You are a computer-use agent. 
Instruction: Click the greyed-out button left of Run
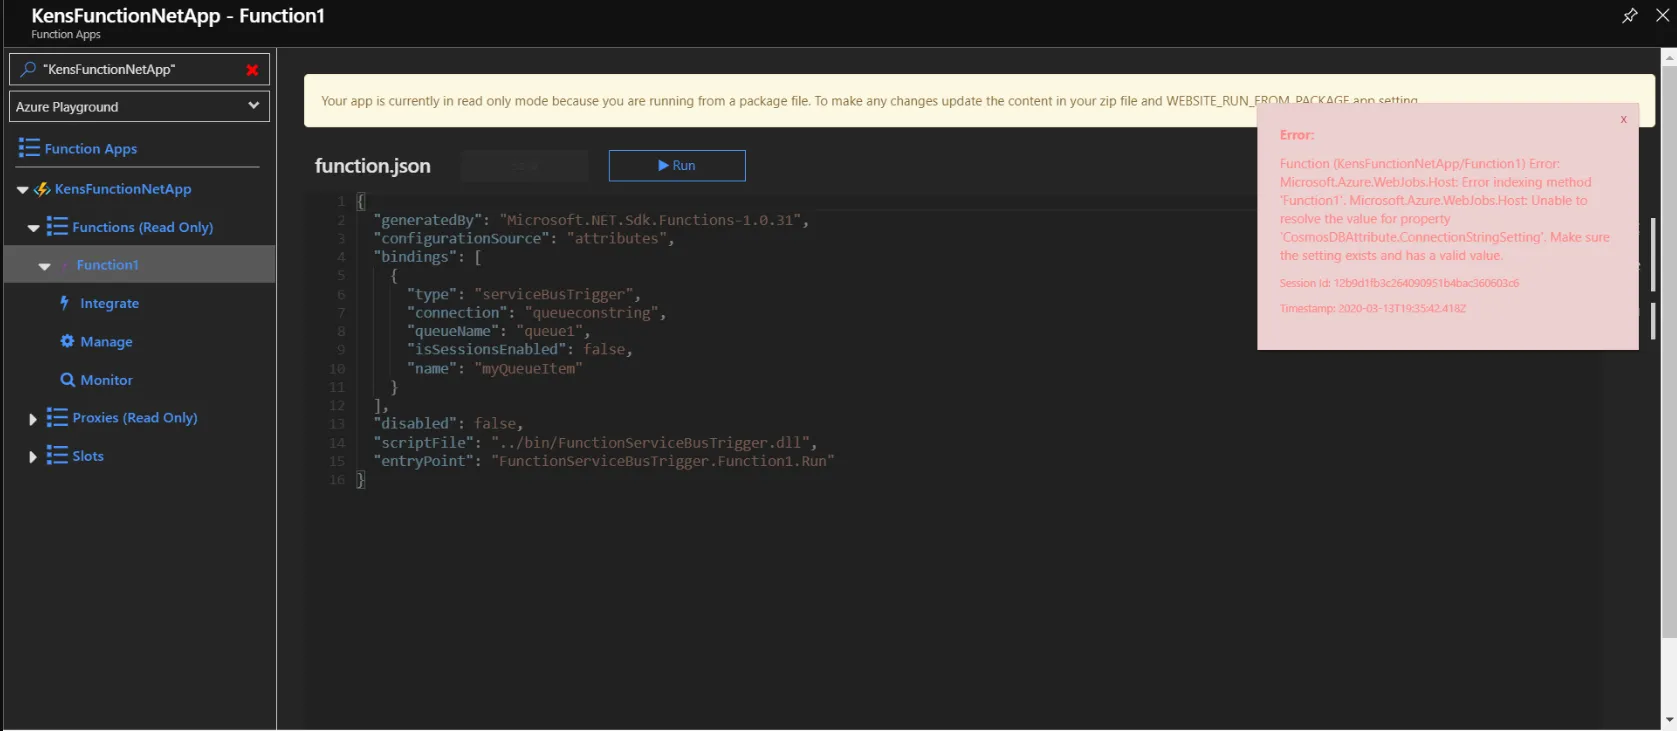[525, 165]
